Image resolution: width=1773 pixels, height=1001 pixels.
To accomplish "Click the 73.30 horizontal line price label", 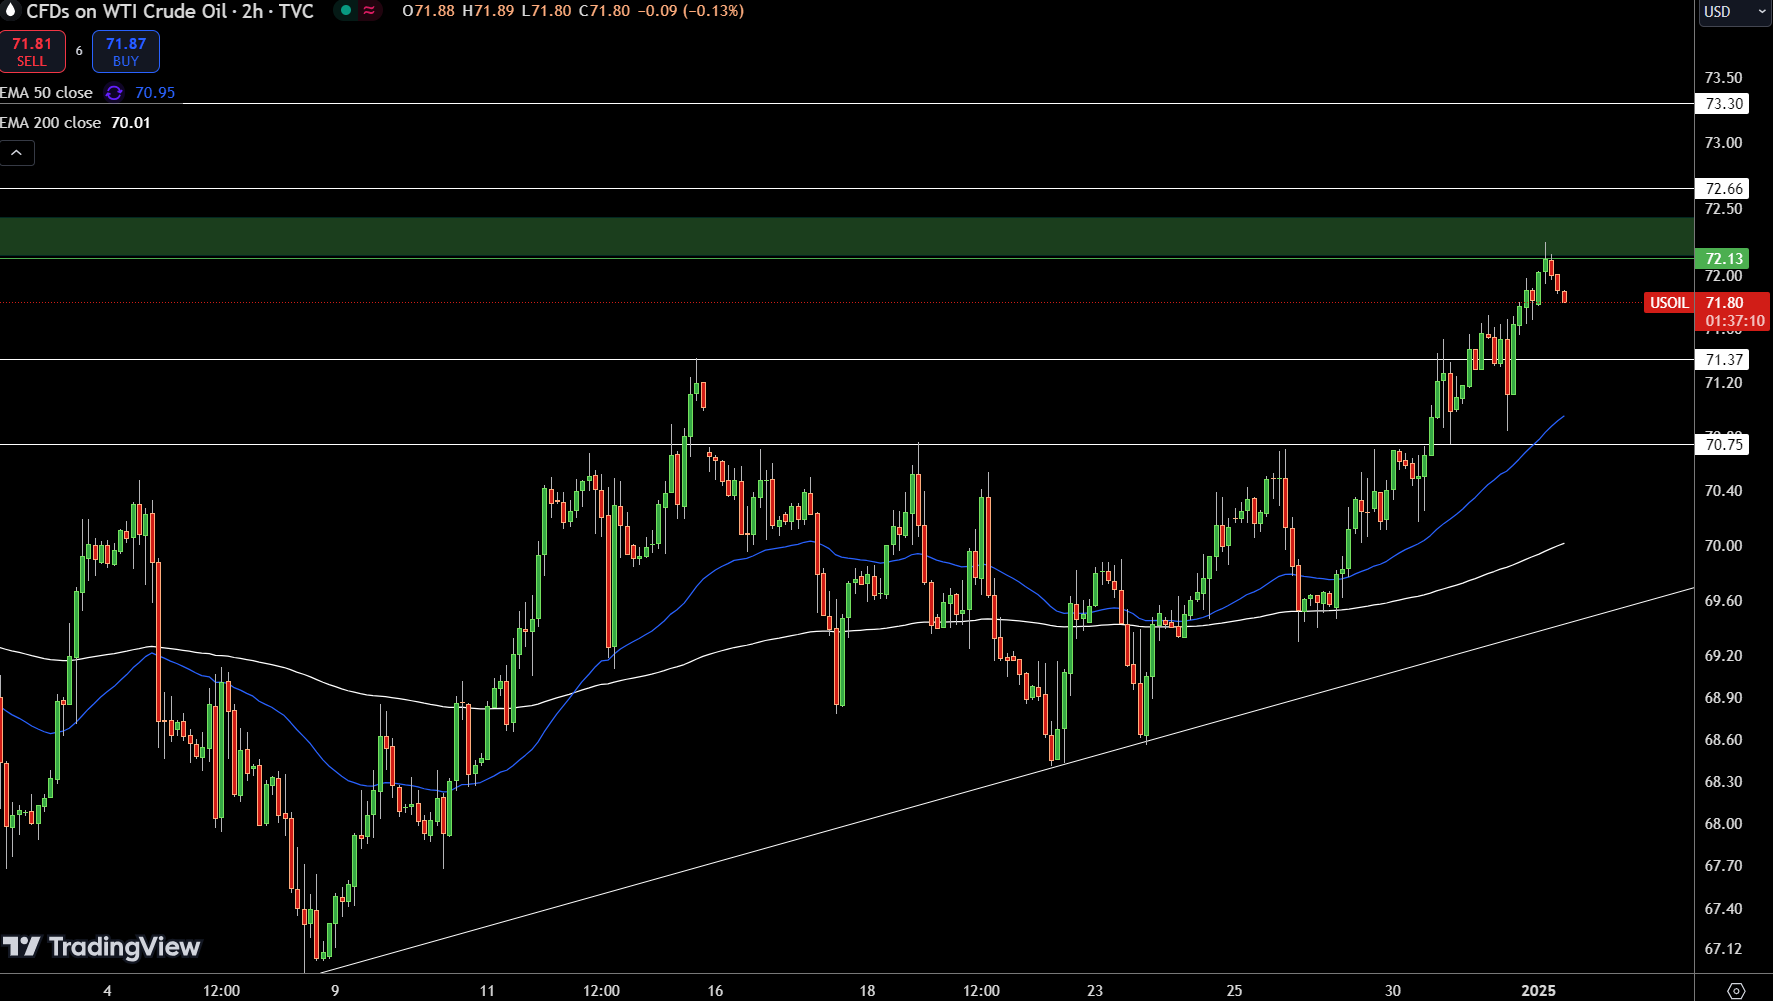I will click(x=1724, y=104).
